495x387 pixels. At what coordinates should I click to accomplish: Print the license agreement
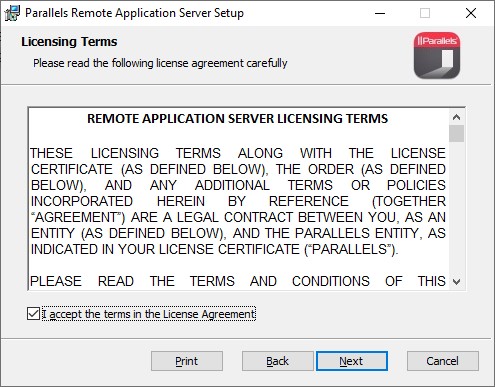[x=187, y=361]
